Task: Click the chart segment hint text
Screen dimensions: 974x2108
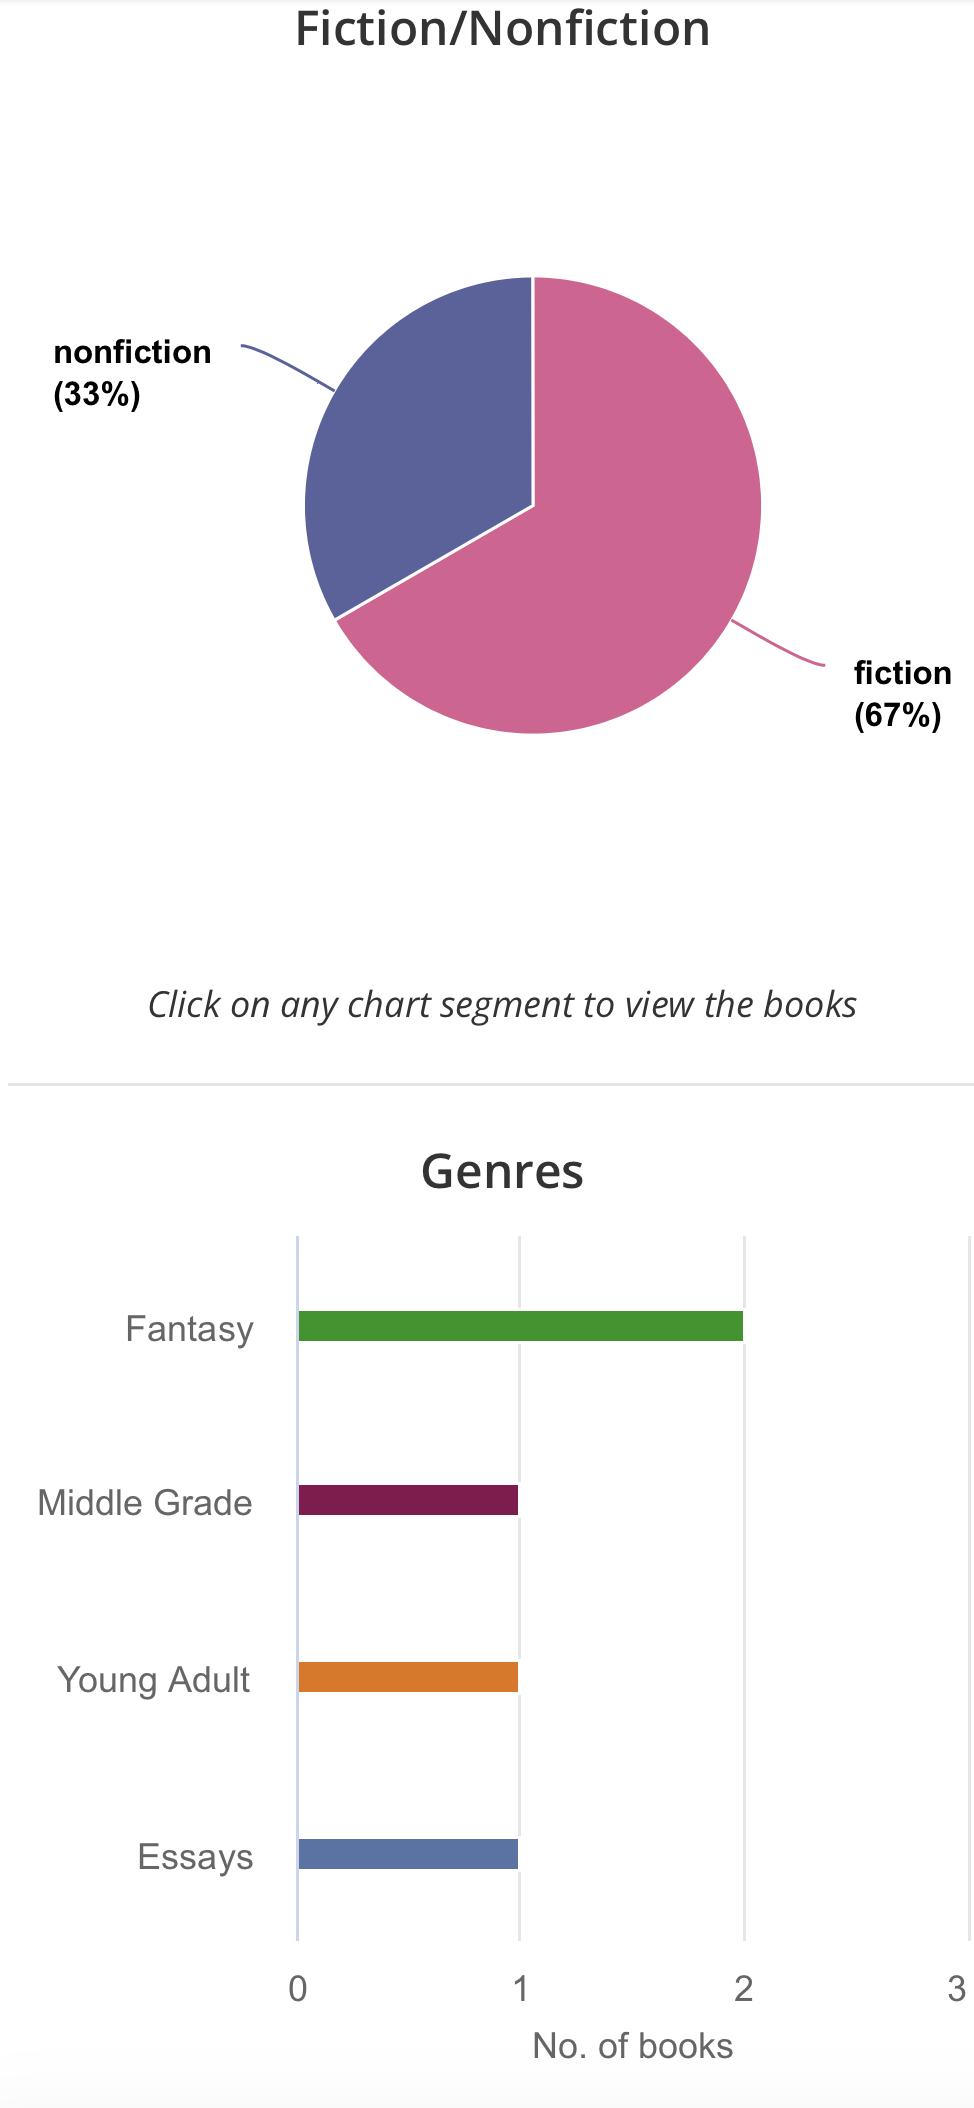Action: [502, 1005]
